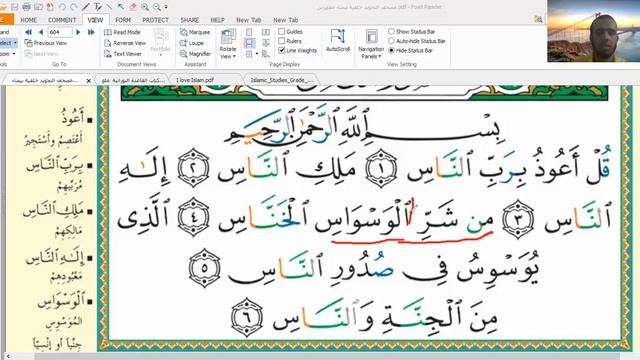This screenshot has height=360, width=640.
Task: Click Reverse View
Action: pos(125,43)
